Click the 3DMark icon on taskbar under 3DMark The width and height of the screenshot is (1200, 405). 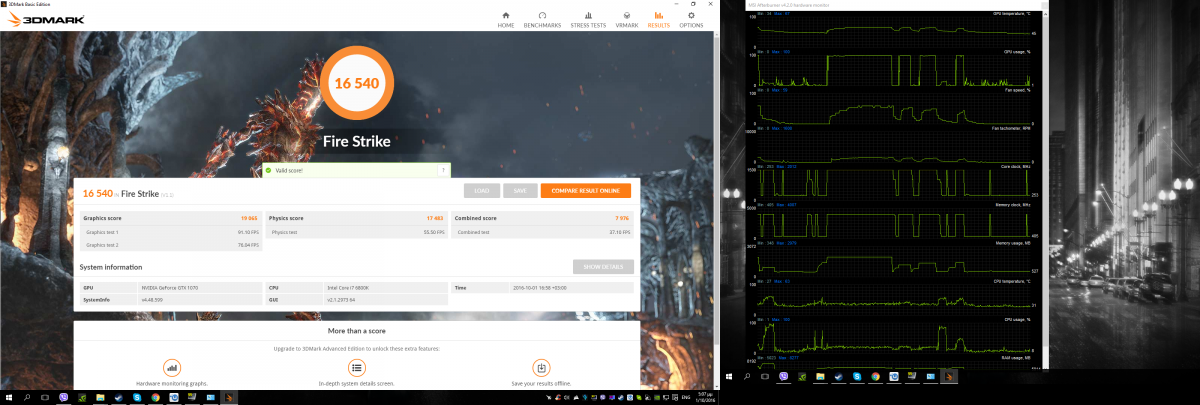coord(228,398)
